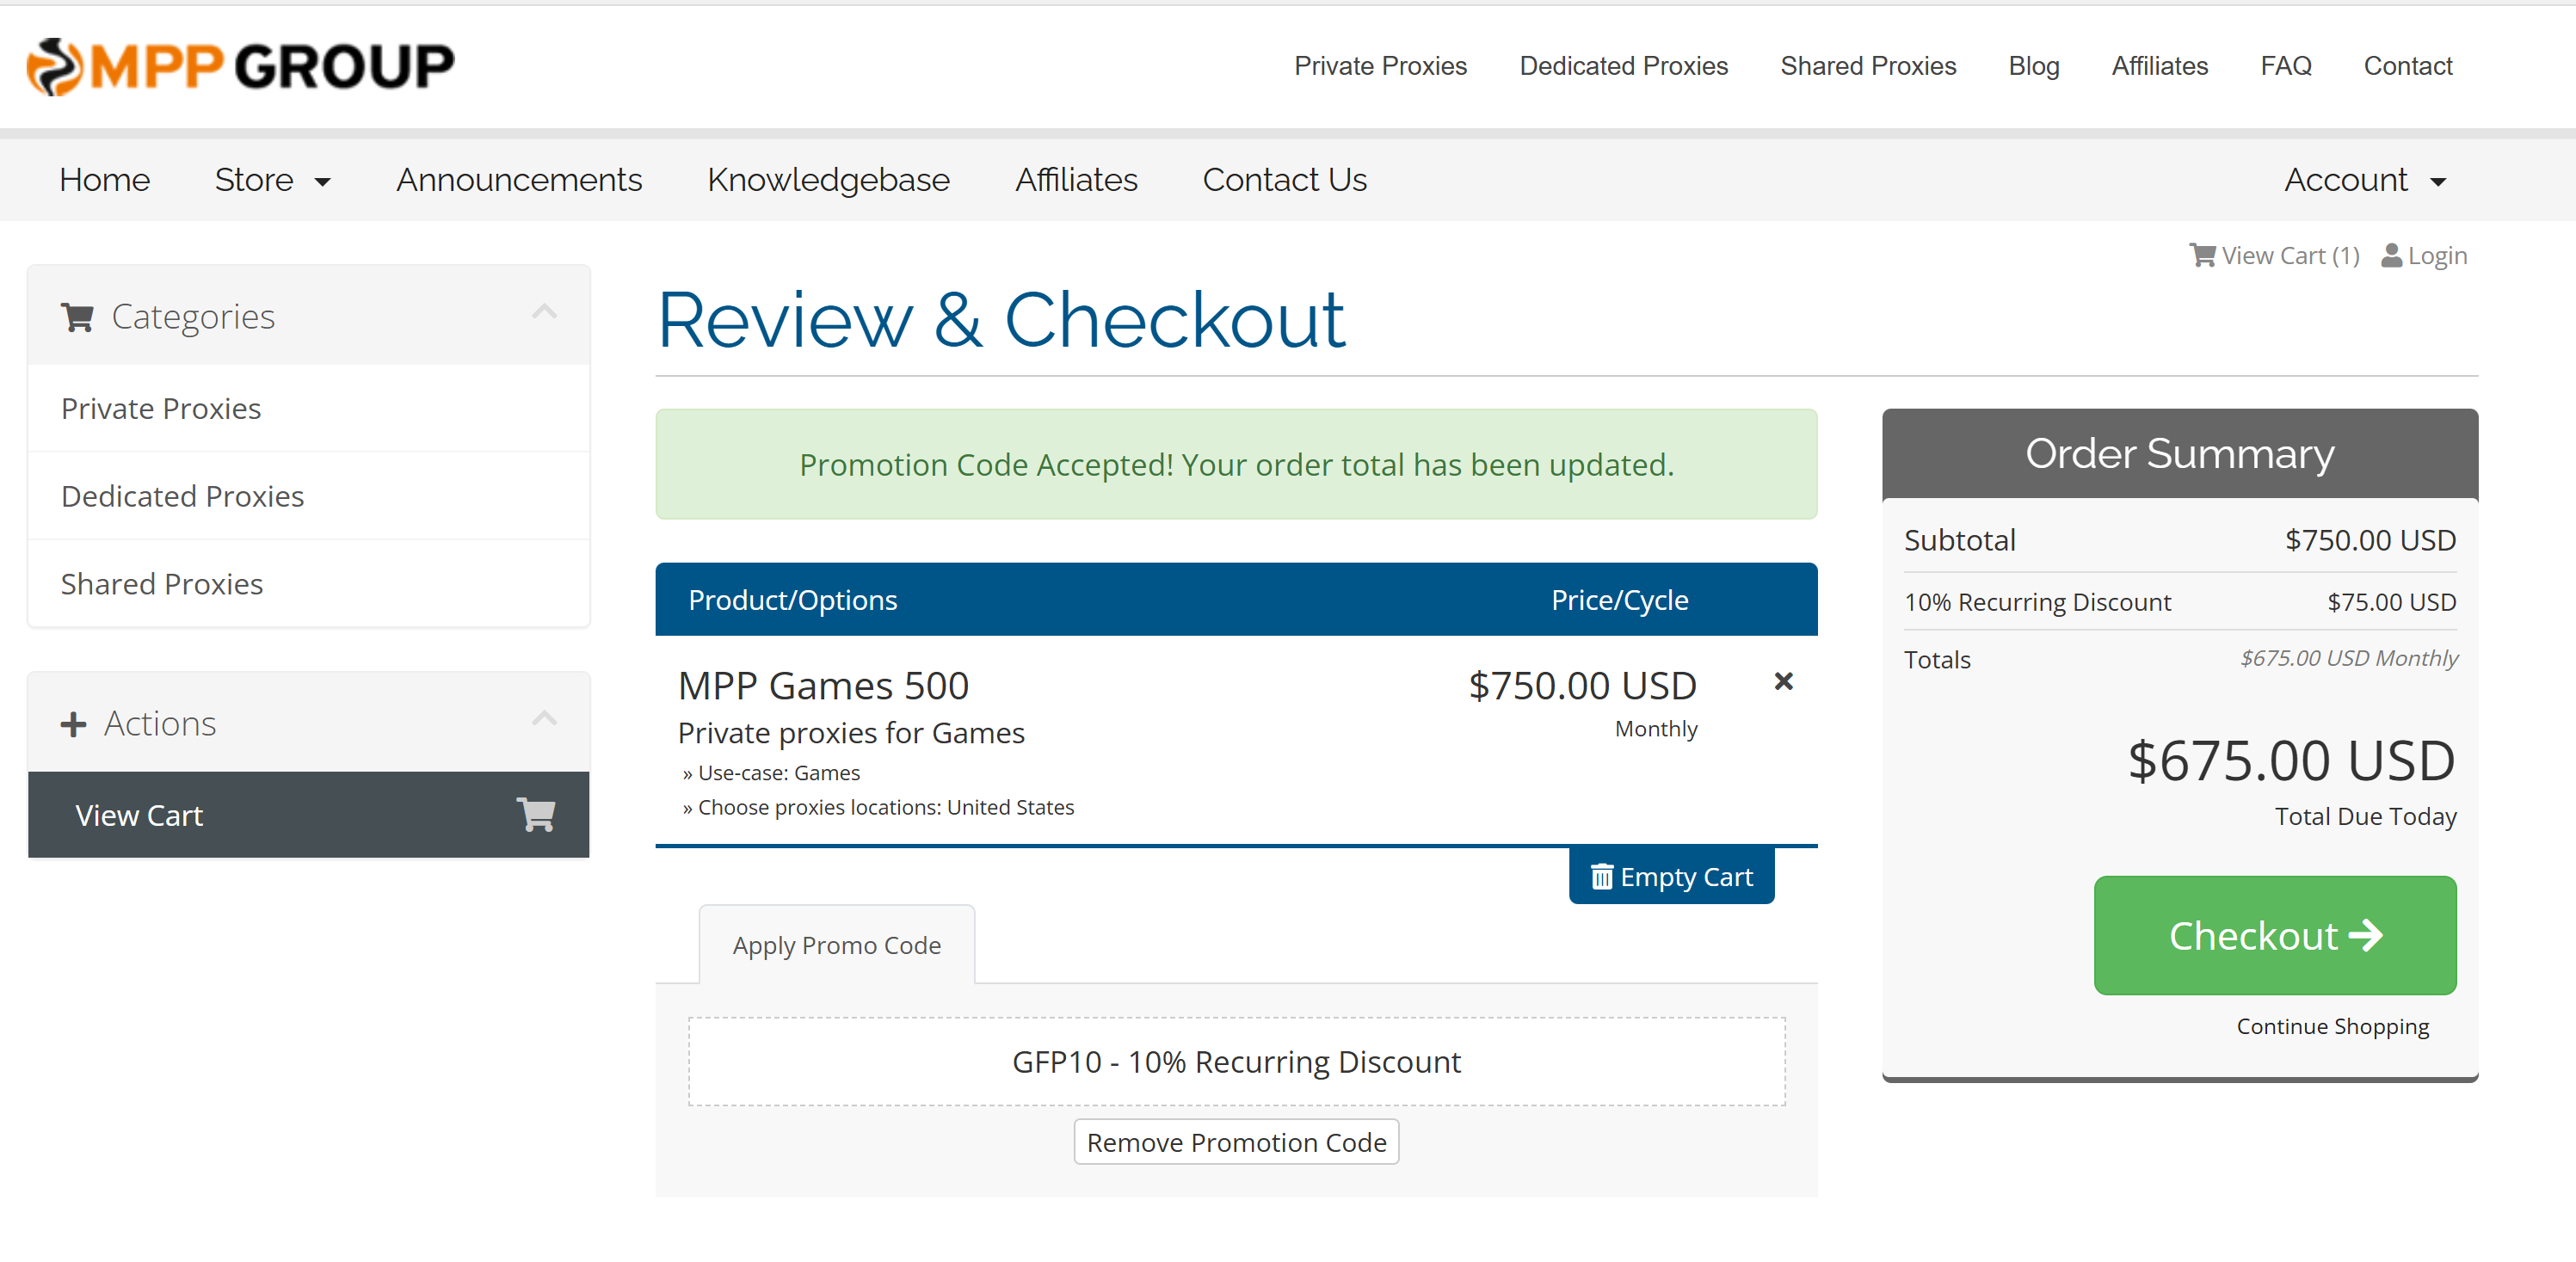Click the promotion code accepted message
Image resolution: width=2576 pixels, height=1262 pixels.
[1236, 464]
